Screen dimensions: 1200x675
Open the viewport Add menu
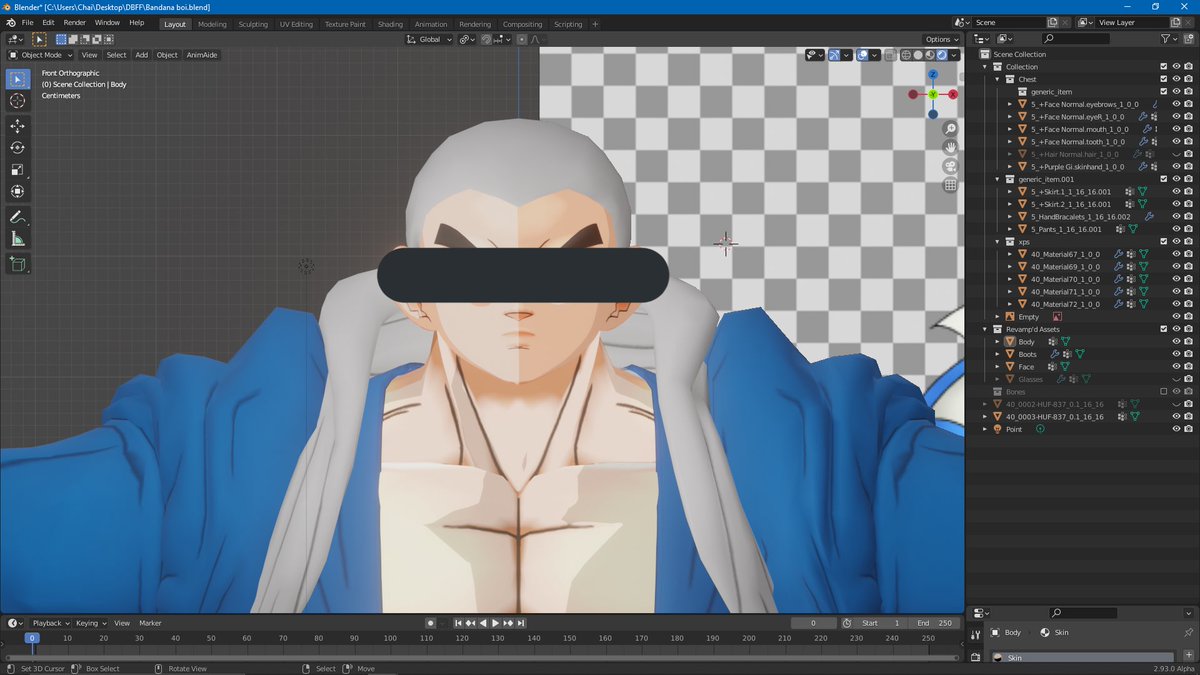[142, 55]
